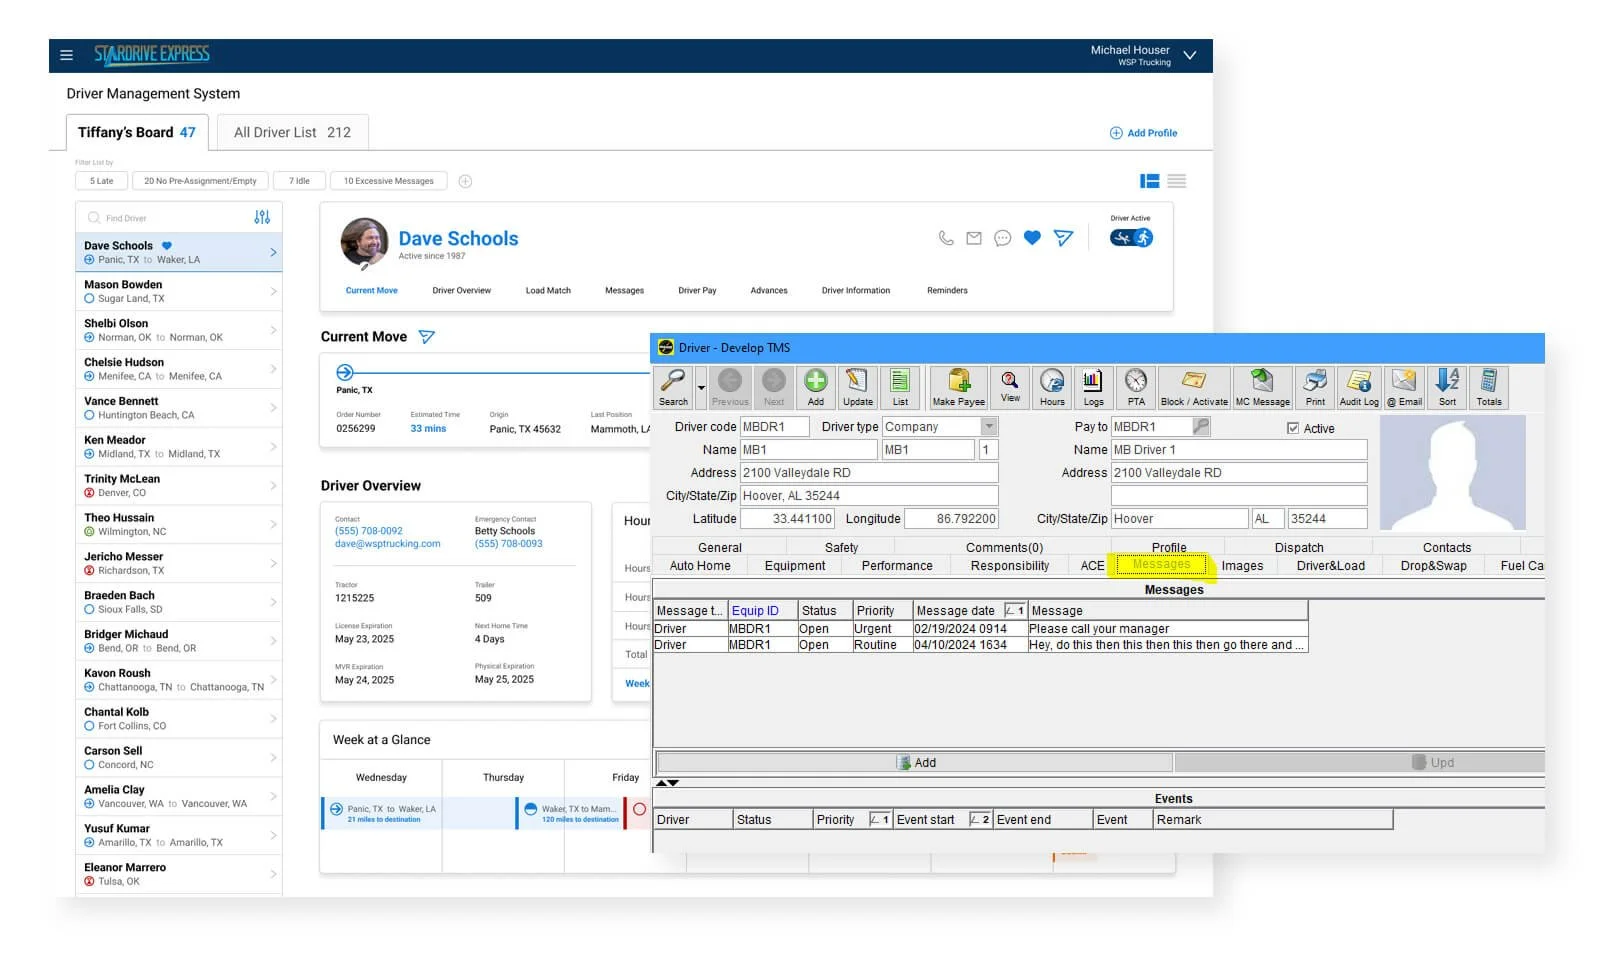The image size is (1600, 962).
Task: Click the PTA clock icon
Action: [x=1136, y=387]
